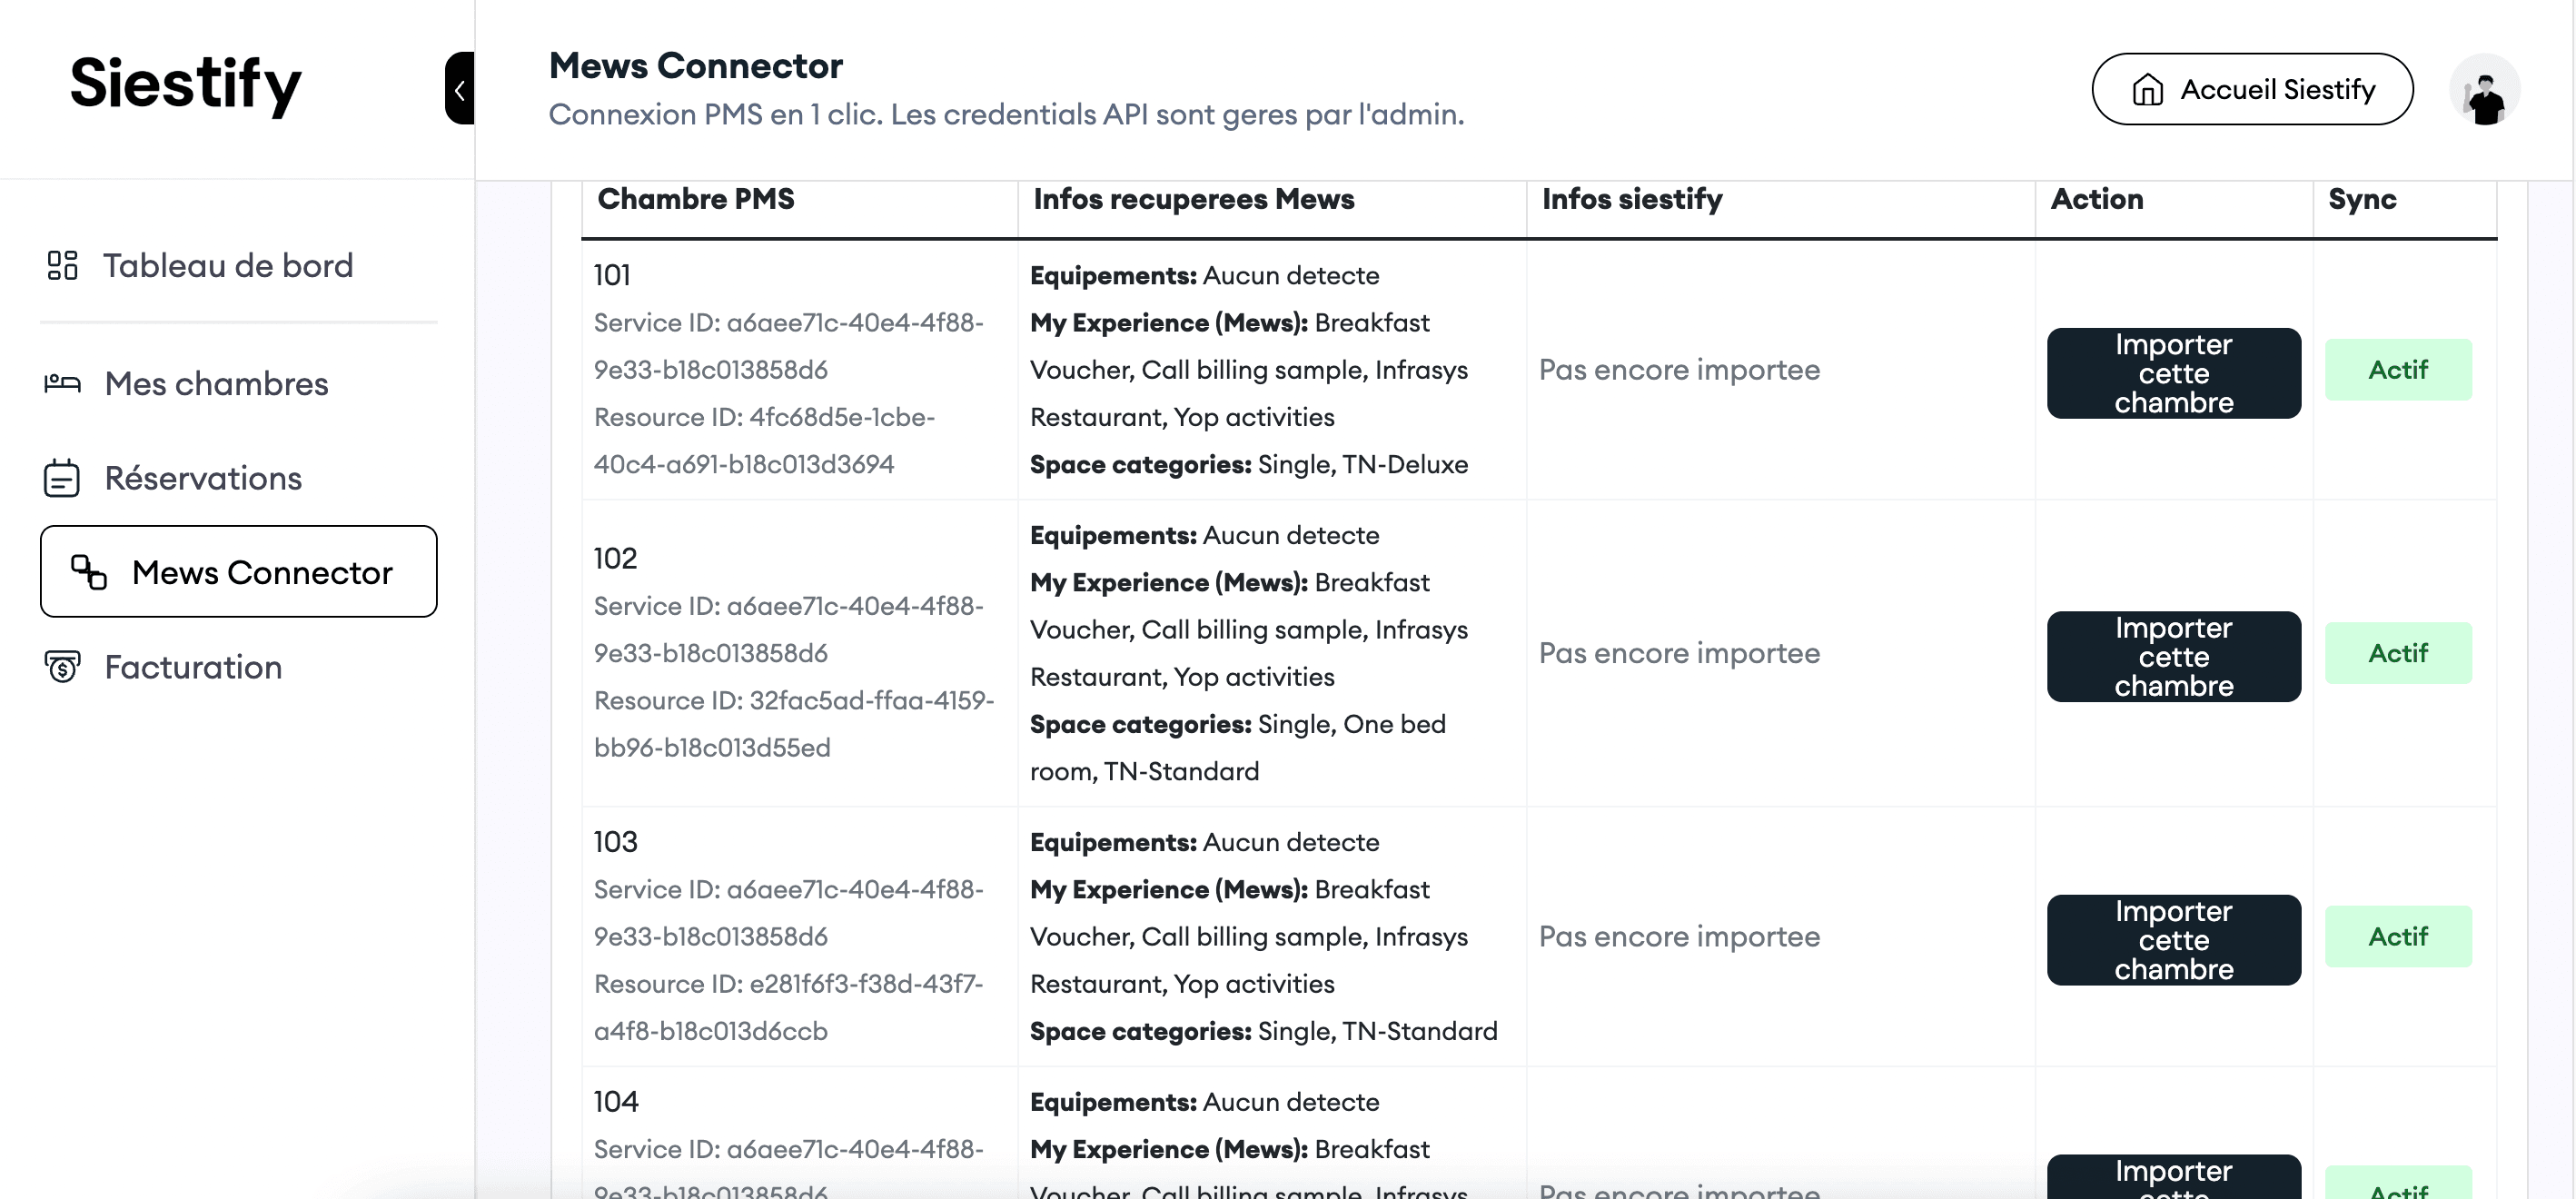
Task: Toggle Actif sync status for room 102
Action: coord(2398,653)
